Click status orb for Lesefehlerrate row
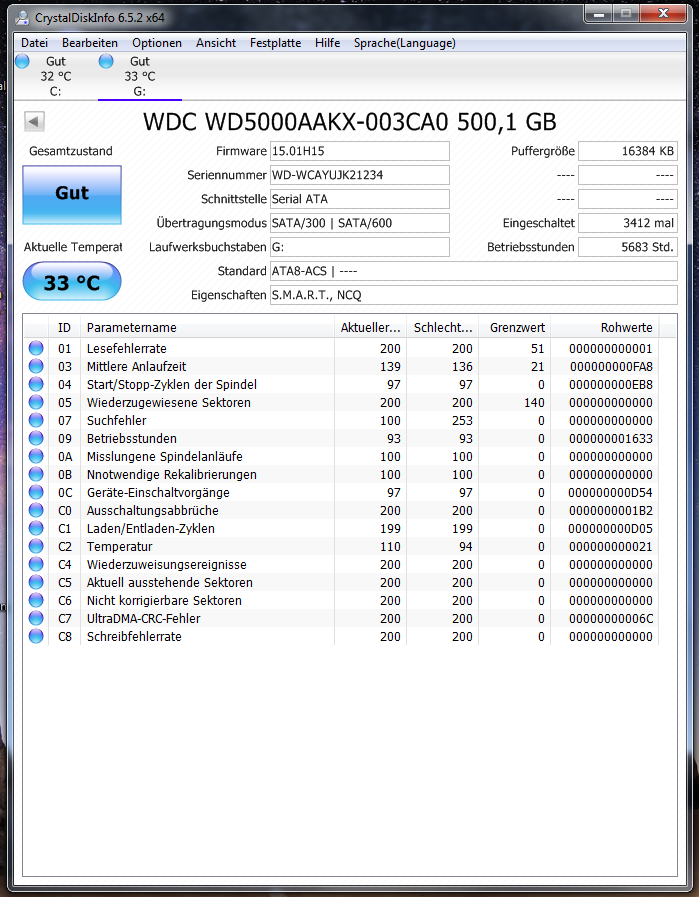 point(36,348)
